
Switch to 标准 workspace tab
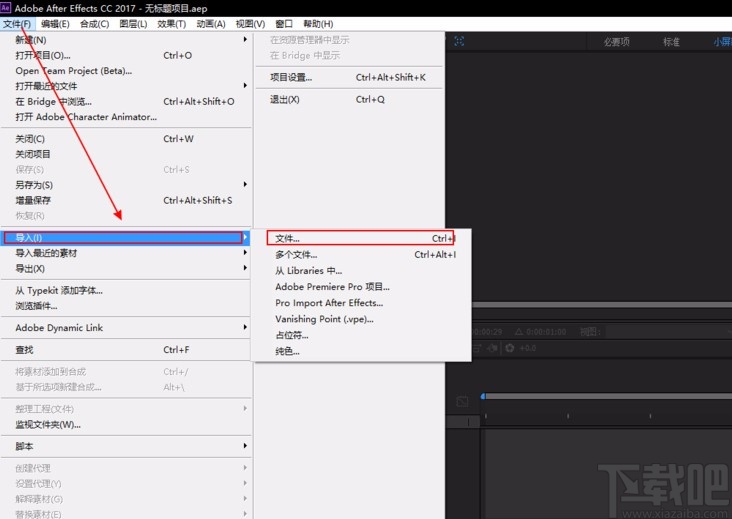point(671,42)
